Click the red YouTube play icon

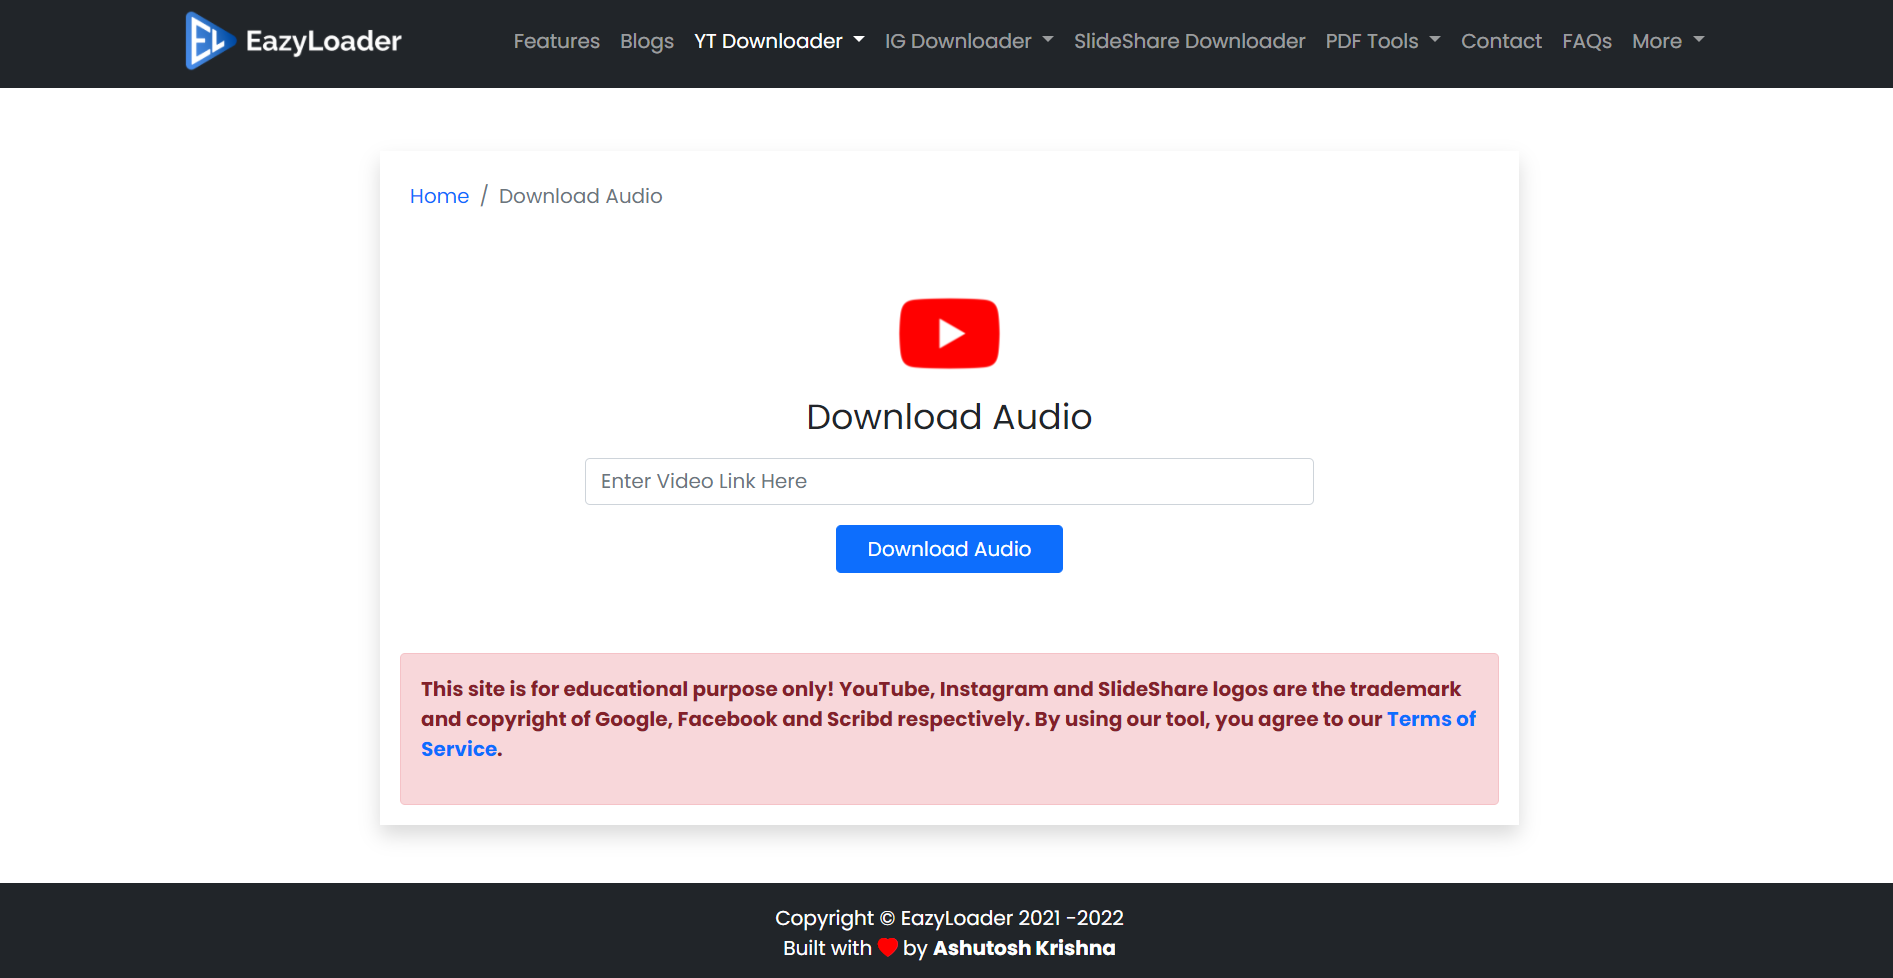click(949, 333)
